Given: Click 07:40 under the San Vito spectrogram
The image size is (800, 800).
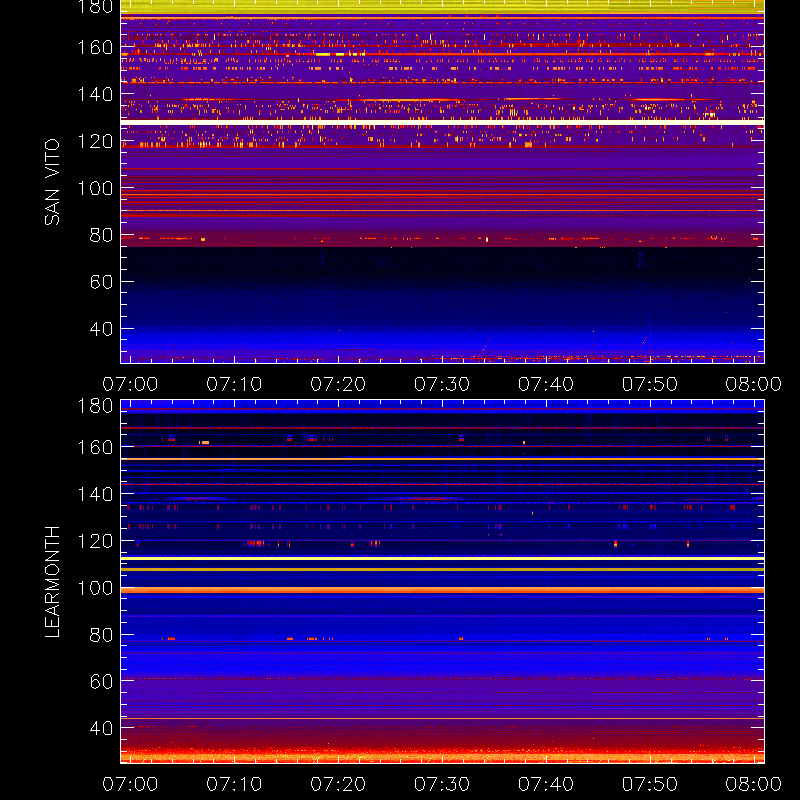Looking at the screenshot, I should click(x=546, y=384).
